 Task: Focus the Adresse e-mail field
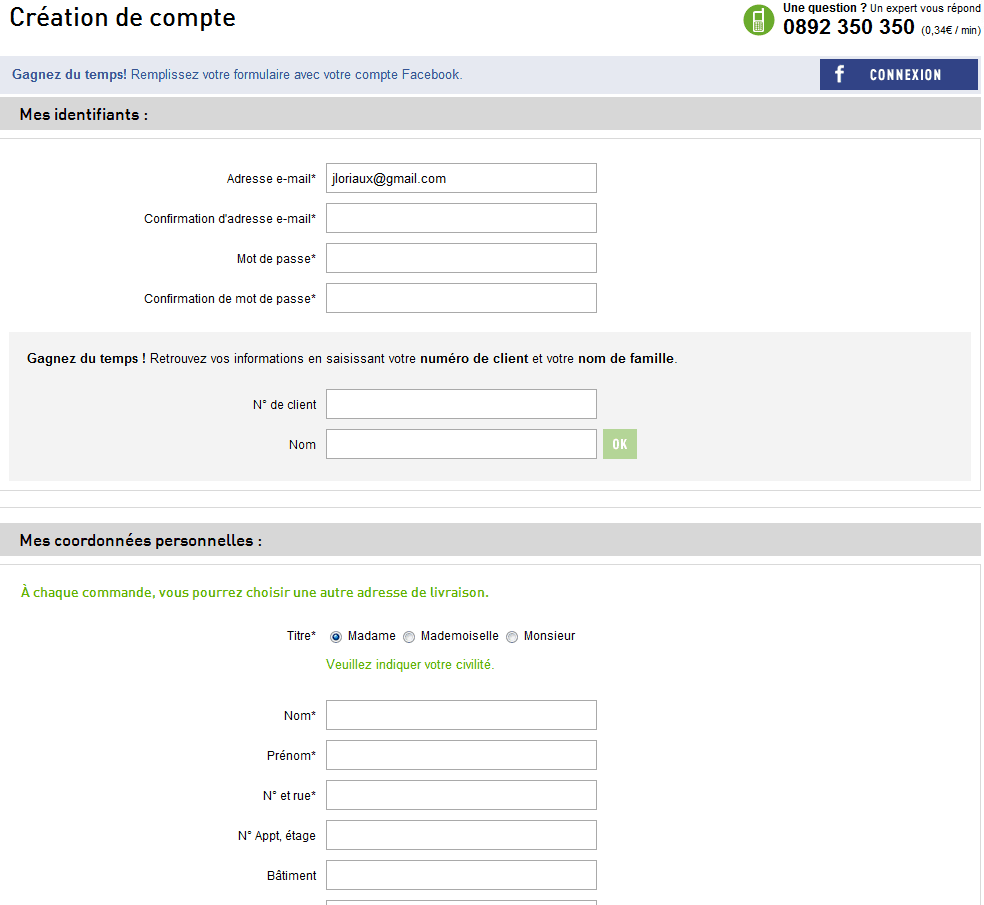tap(461, 178)
